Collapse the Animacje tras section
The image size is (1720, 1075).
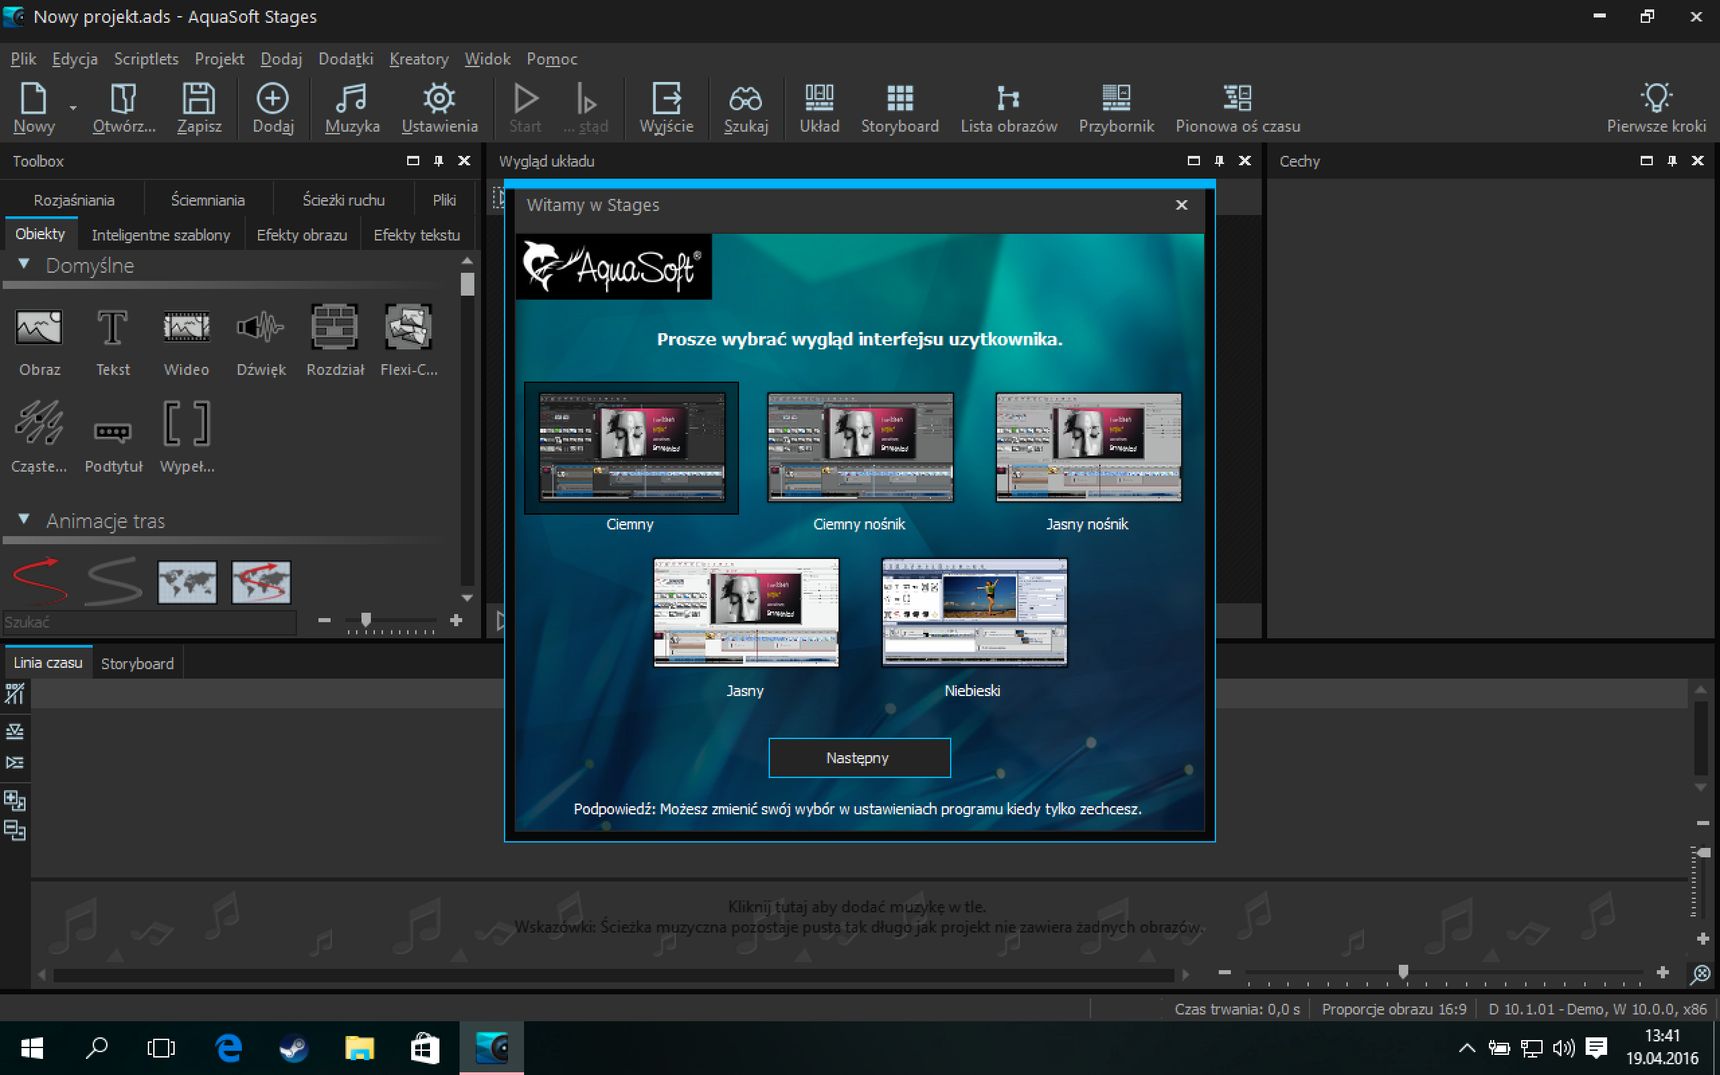click(x=23, y=520)
